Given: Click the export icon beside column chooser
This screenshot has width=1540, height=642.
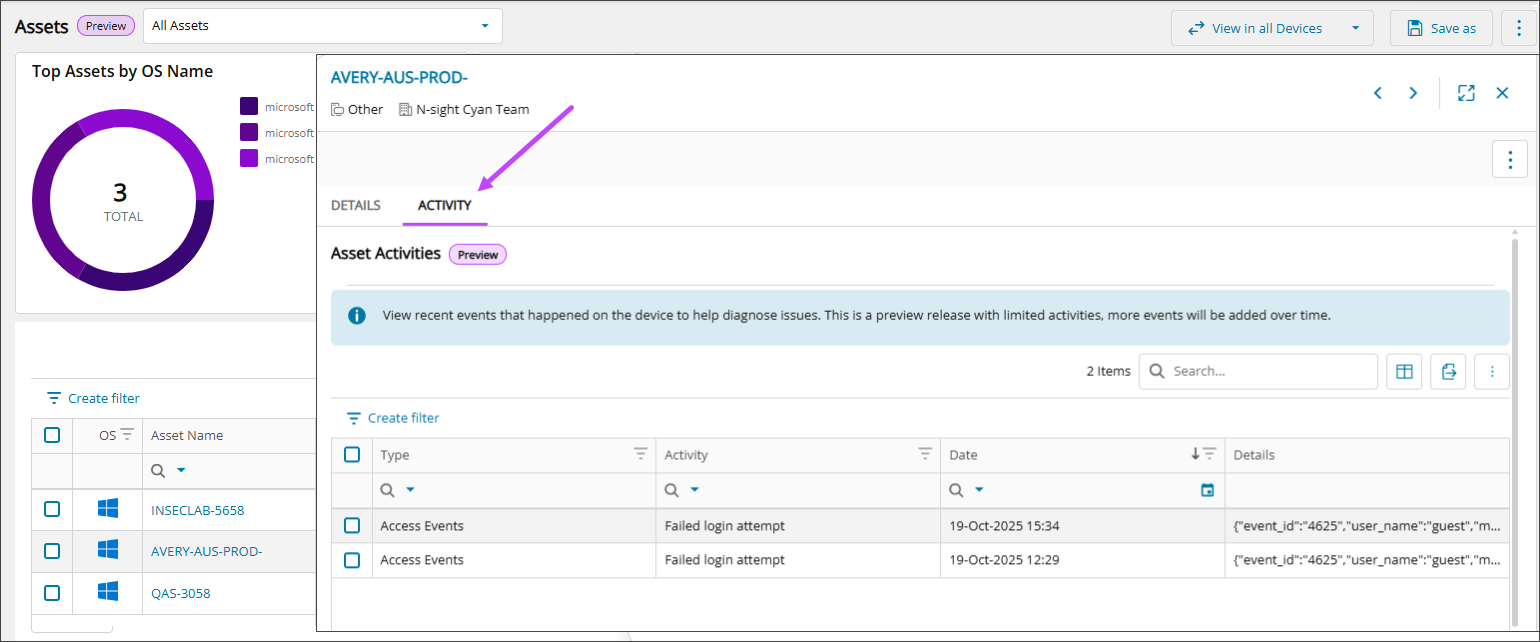Looking at the screenshot, I should pyautogui.click(x=1448, y=371).
